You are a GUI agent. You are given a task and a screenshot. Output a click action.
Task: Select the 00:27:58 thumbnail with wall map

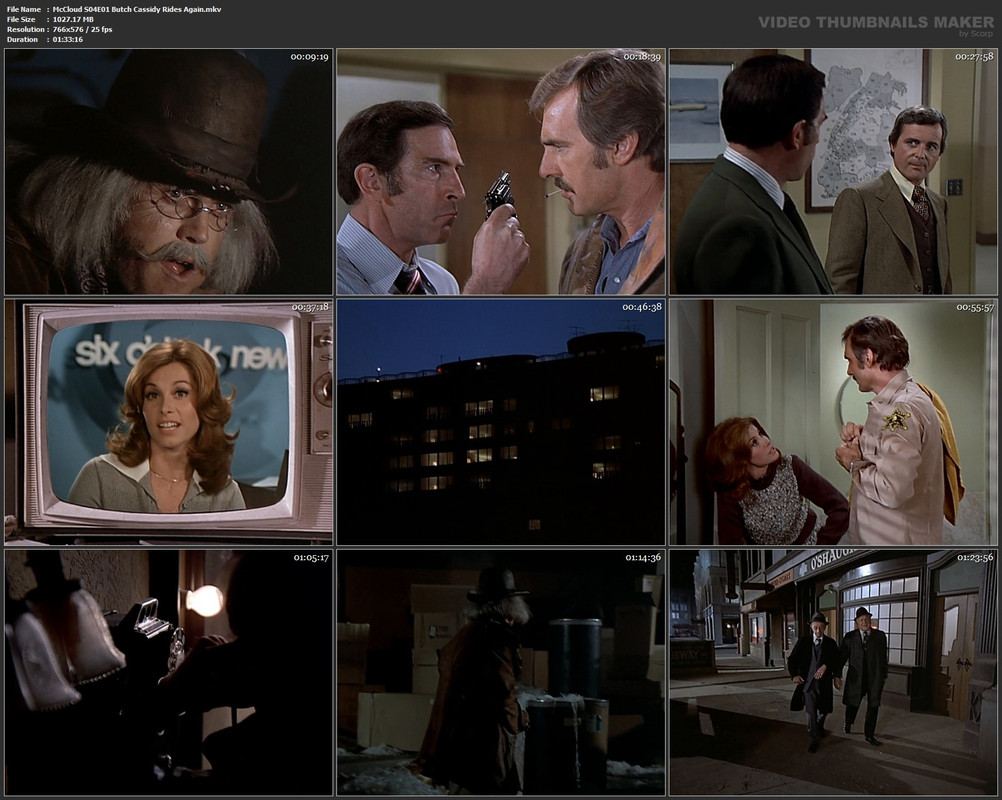(833, 172)
